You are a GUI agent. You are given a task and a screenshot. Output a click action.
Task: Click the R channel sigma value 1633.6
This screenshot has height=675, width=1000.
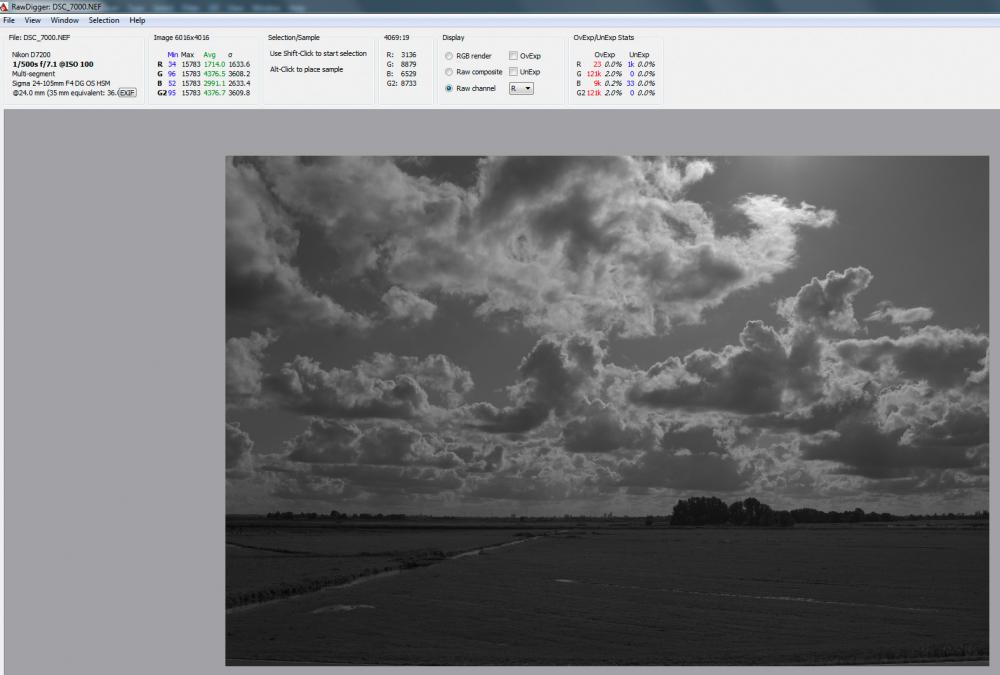239,64
